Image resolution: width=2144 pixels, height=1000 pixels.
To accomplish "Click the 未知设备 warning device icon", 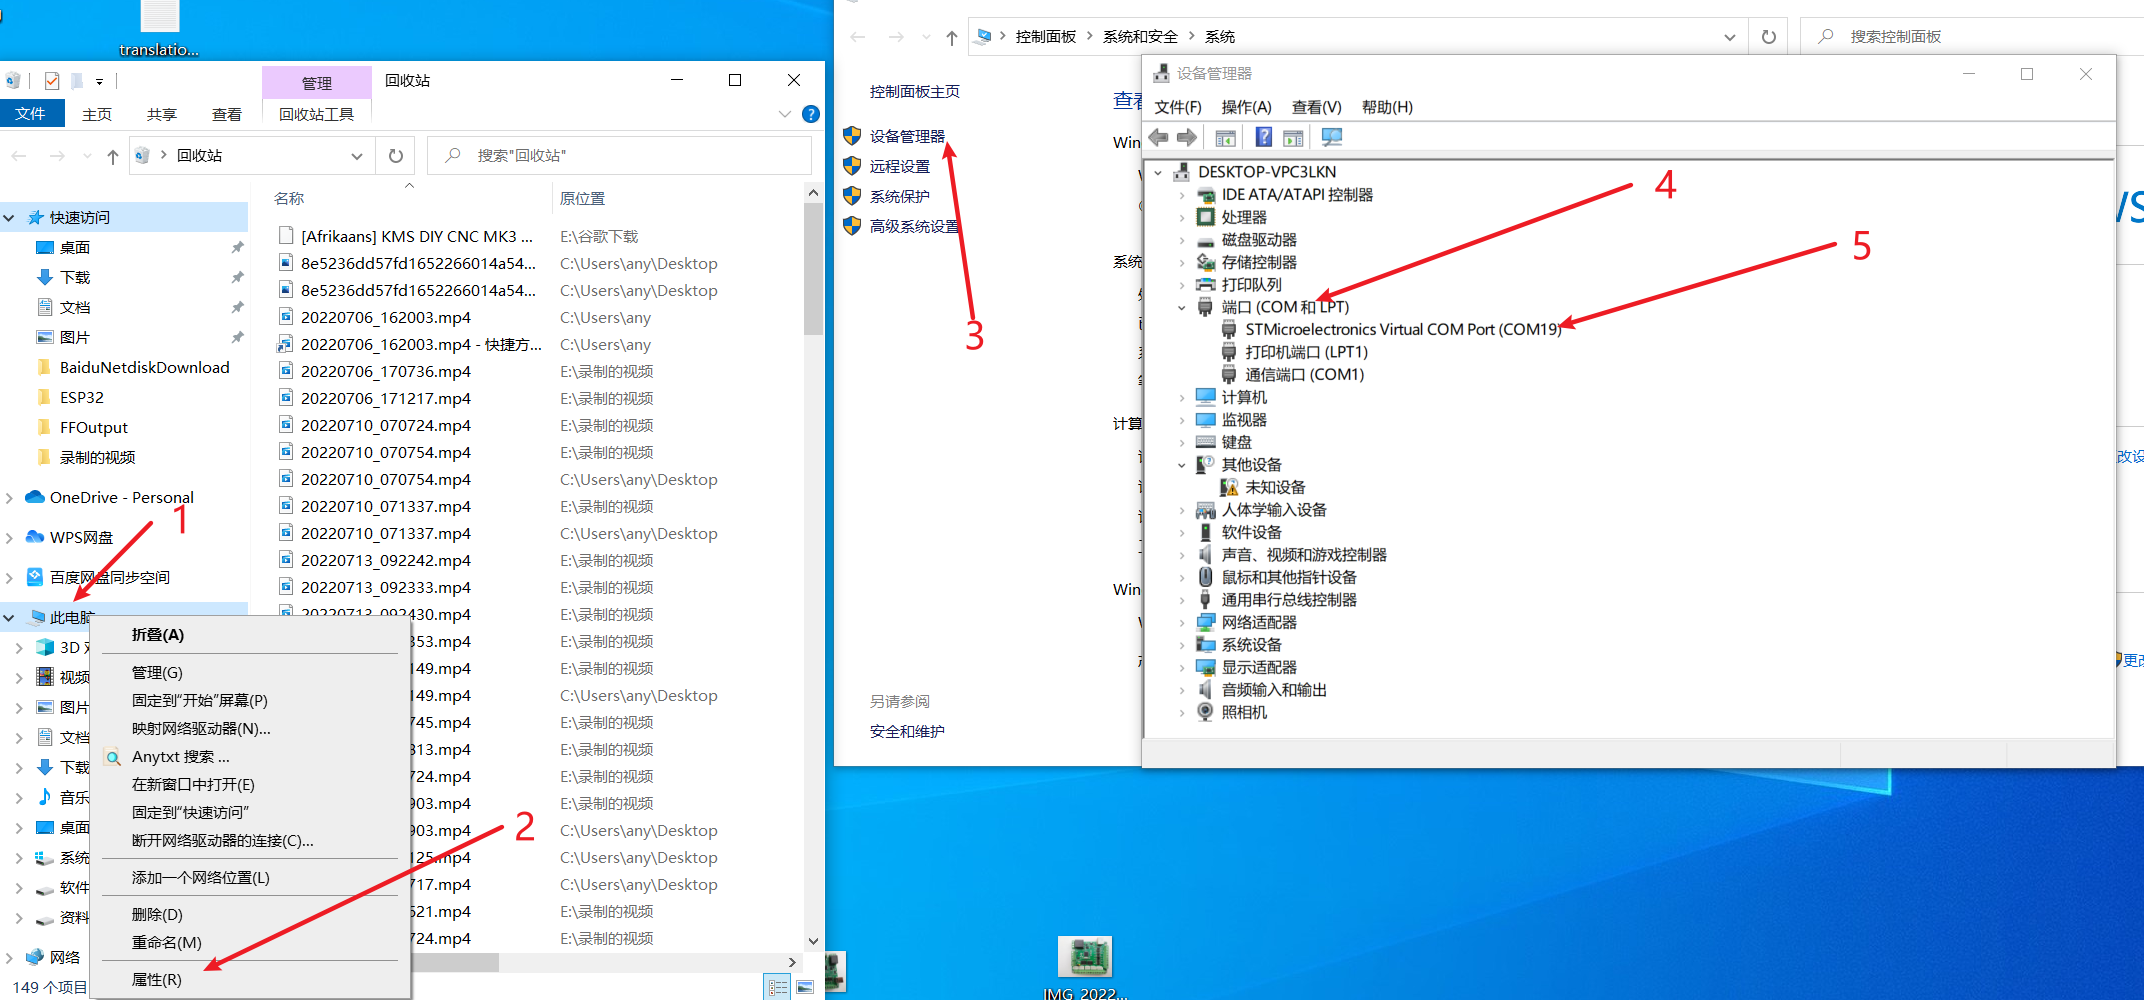I will coord(1229,487).
